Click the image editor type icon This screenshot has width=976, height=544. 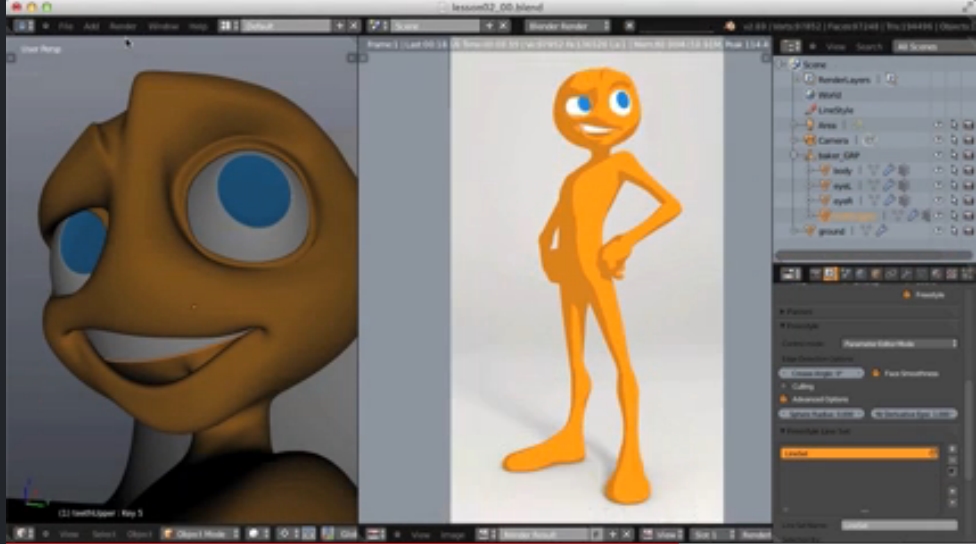376,534
